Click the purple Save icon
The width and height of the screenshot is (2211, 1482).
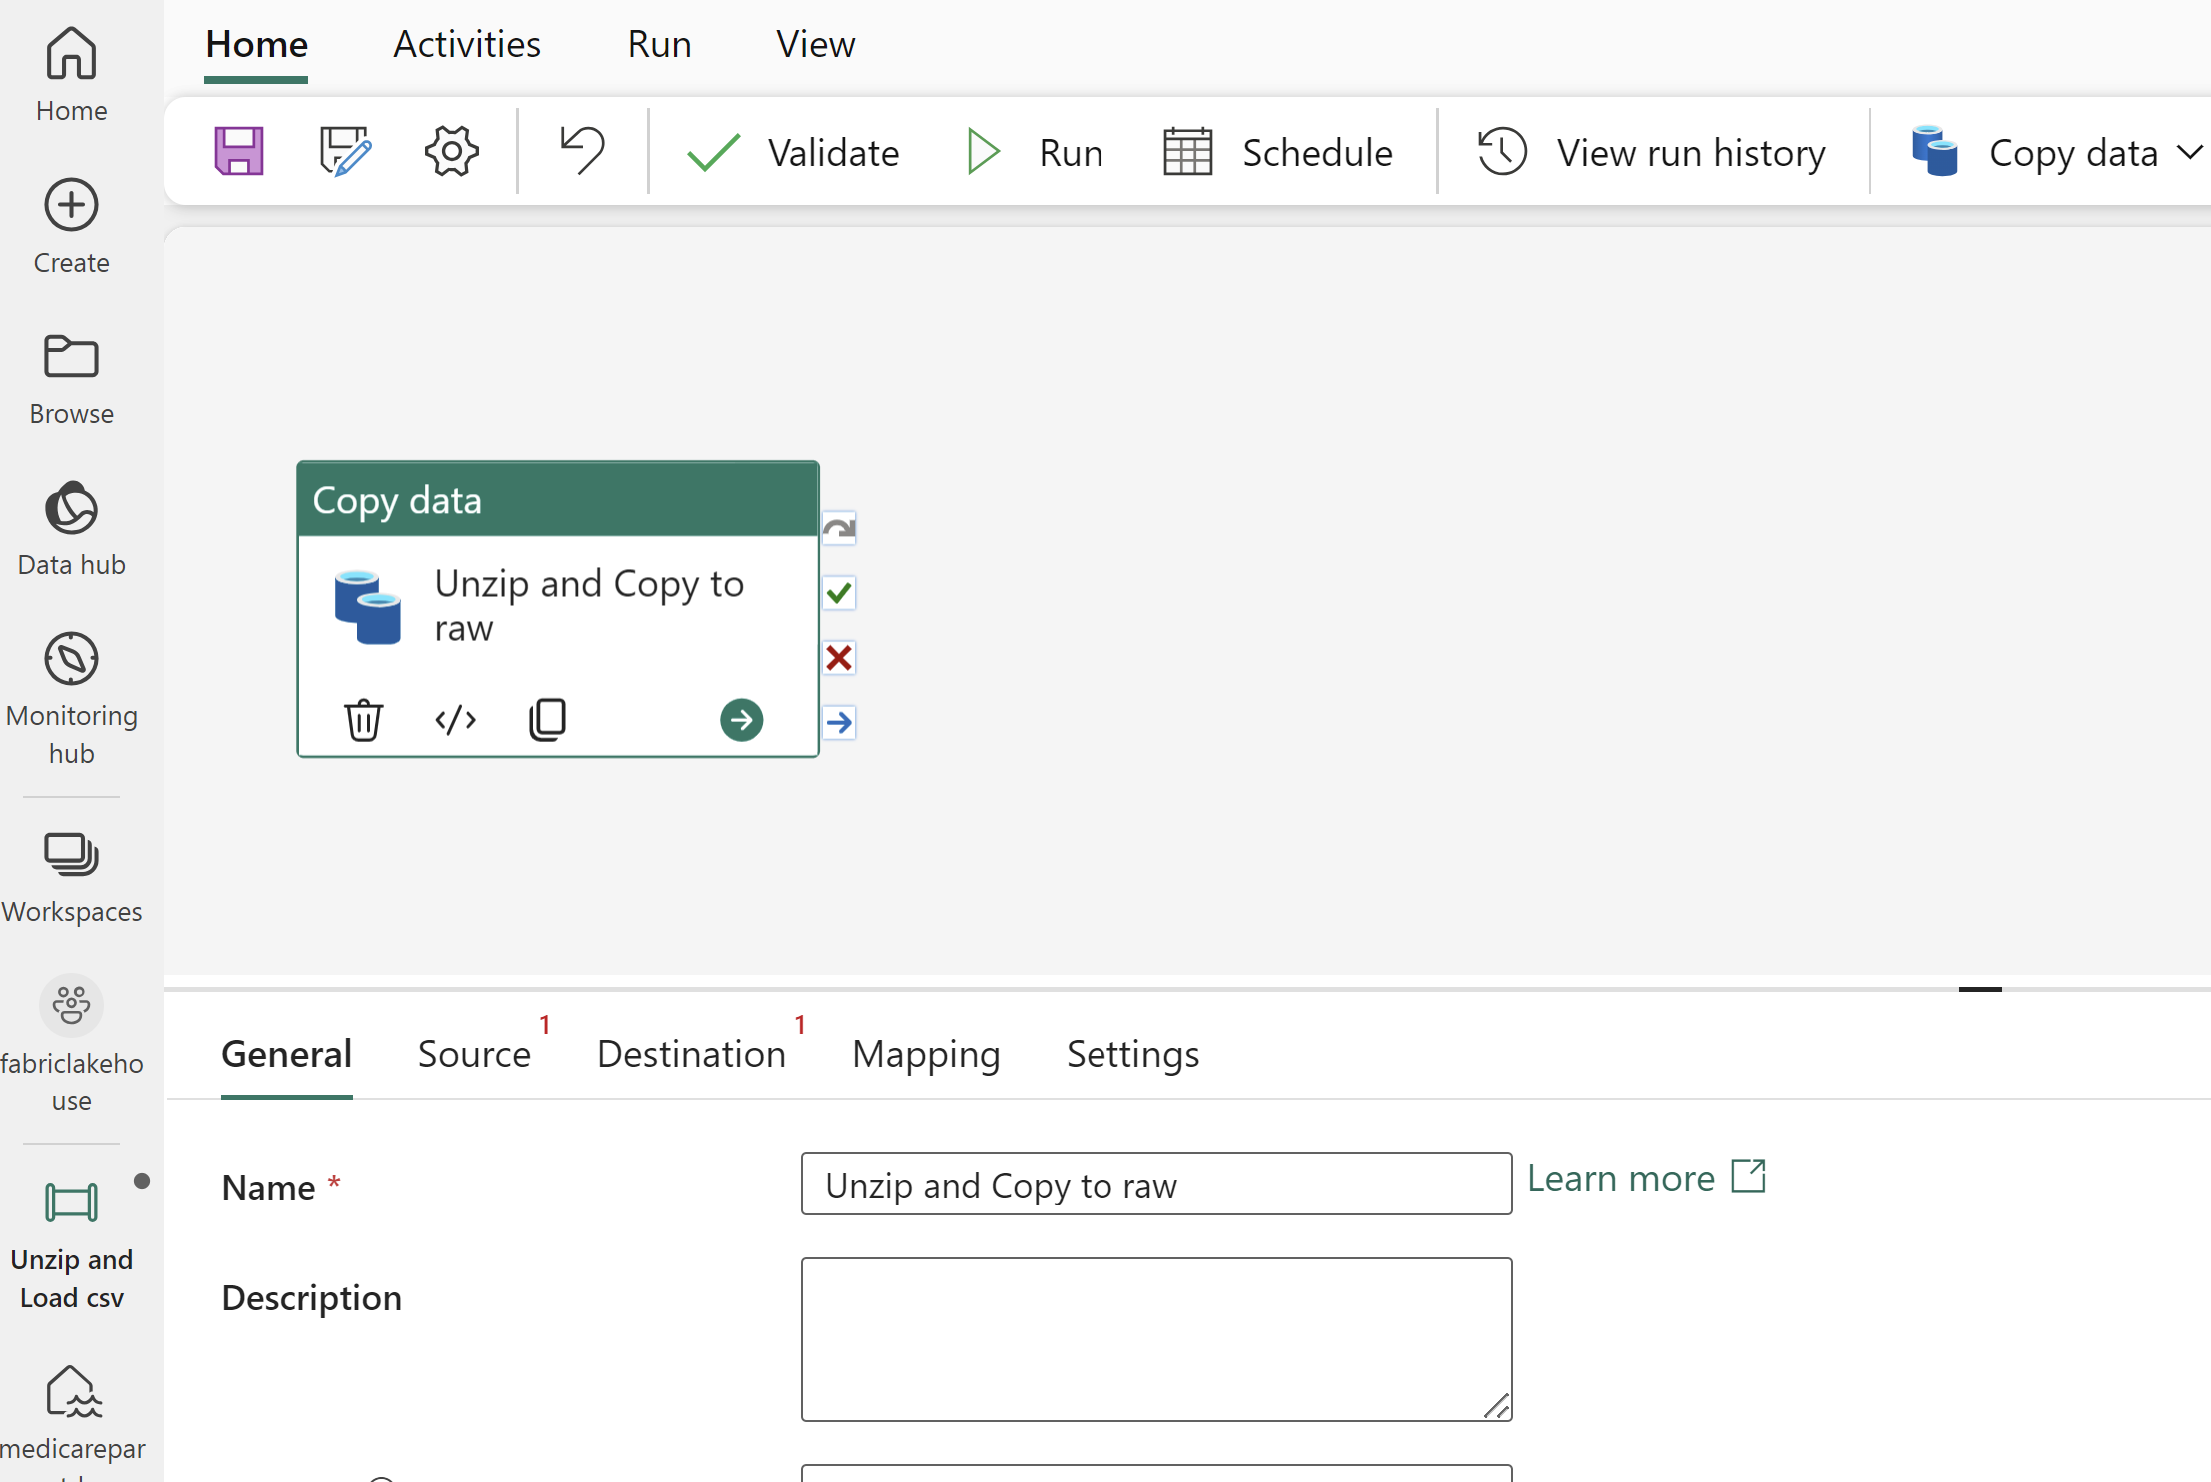click(239, 152)
